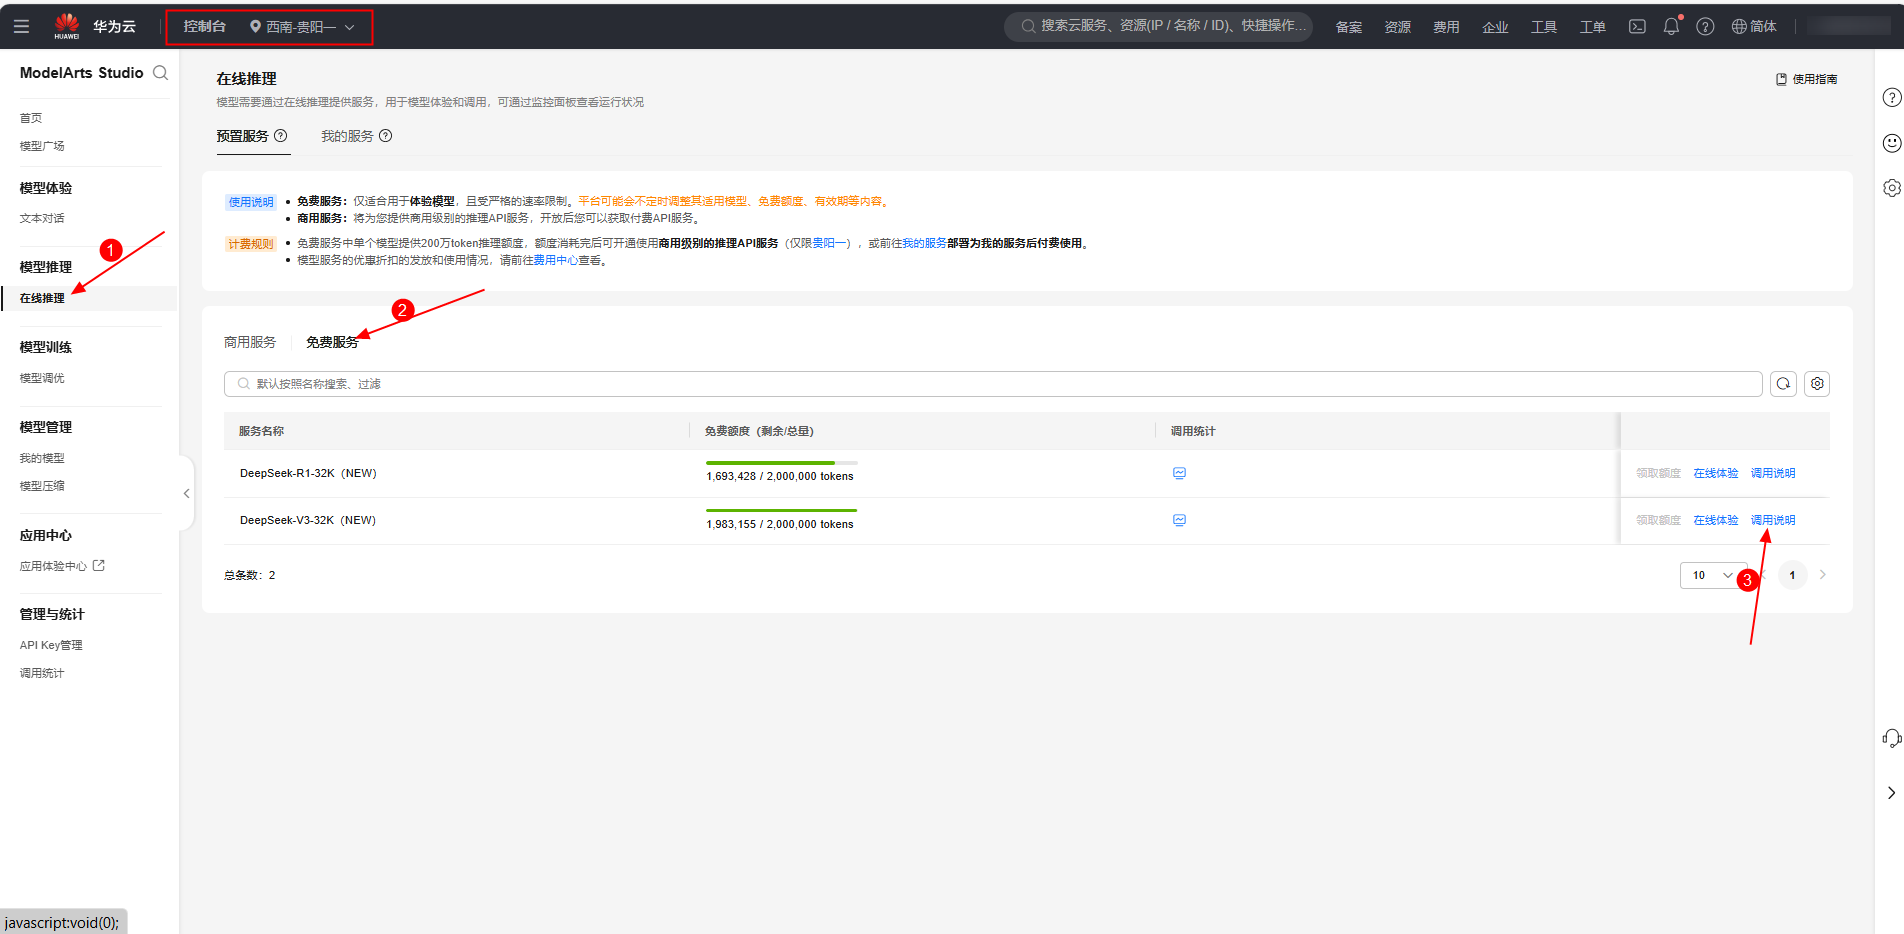Collapse the left sidebar with the arrow handle

[186, 494]
